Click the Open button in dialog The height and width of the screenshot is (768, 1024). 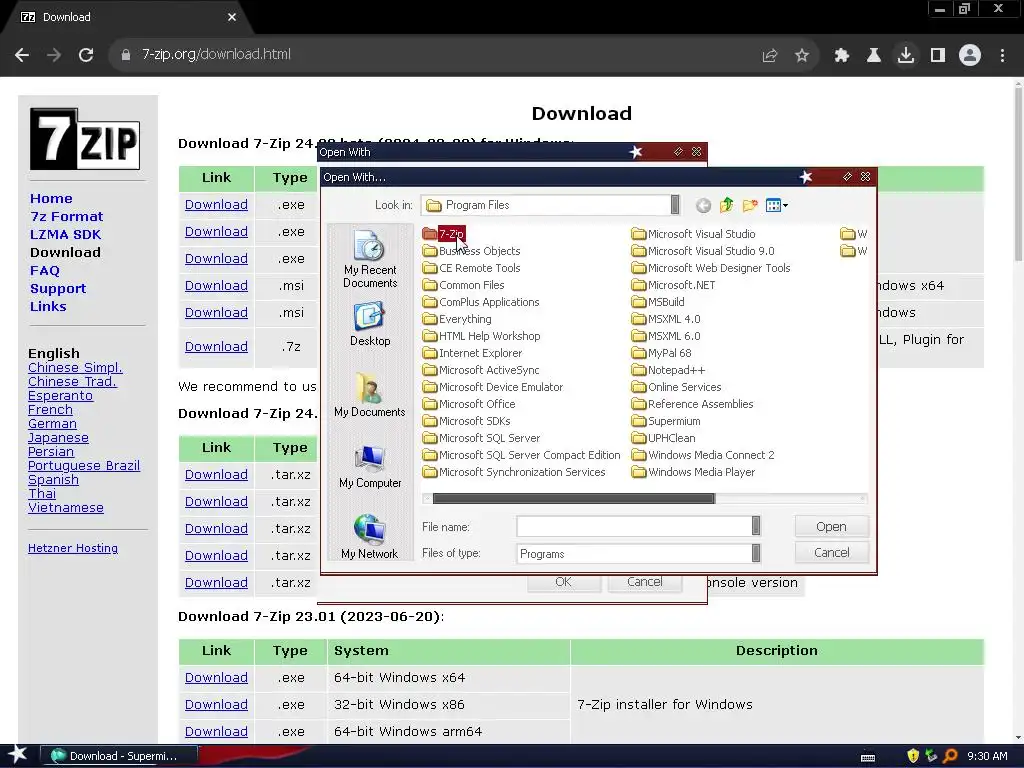(x=831, y=526)
